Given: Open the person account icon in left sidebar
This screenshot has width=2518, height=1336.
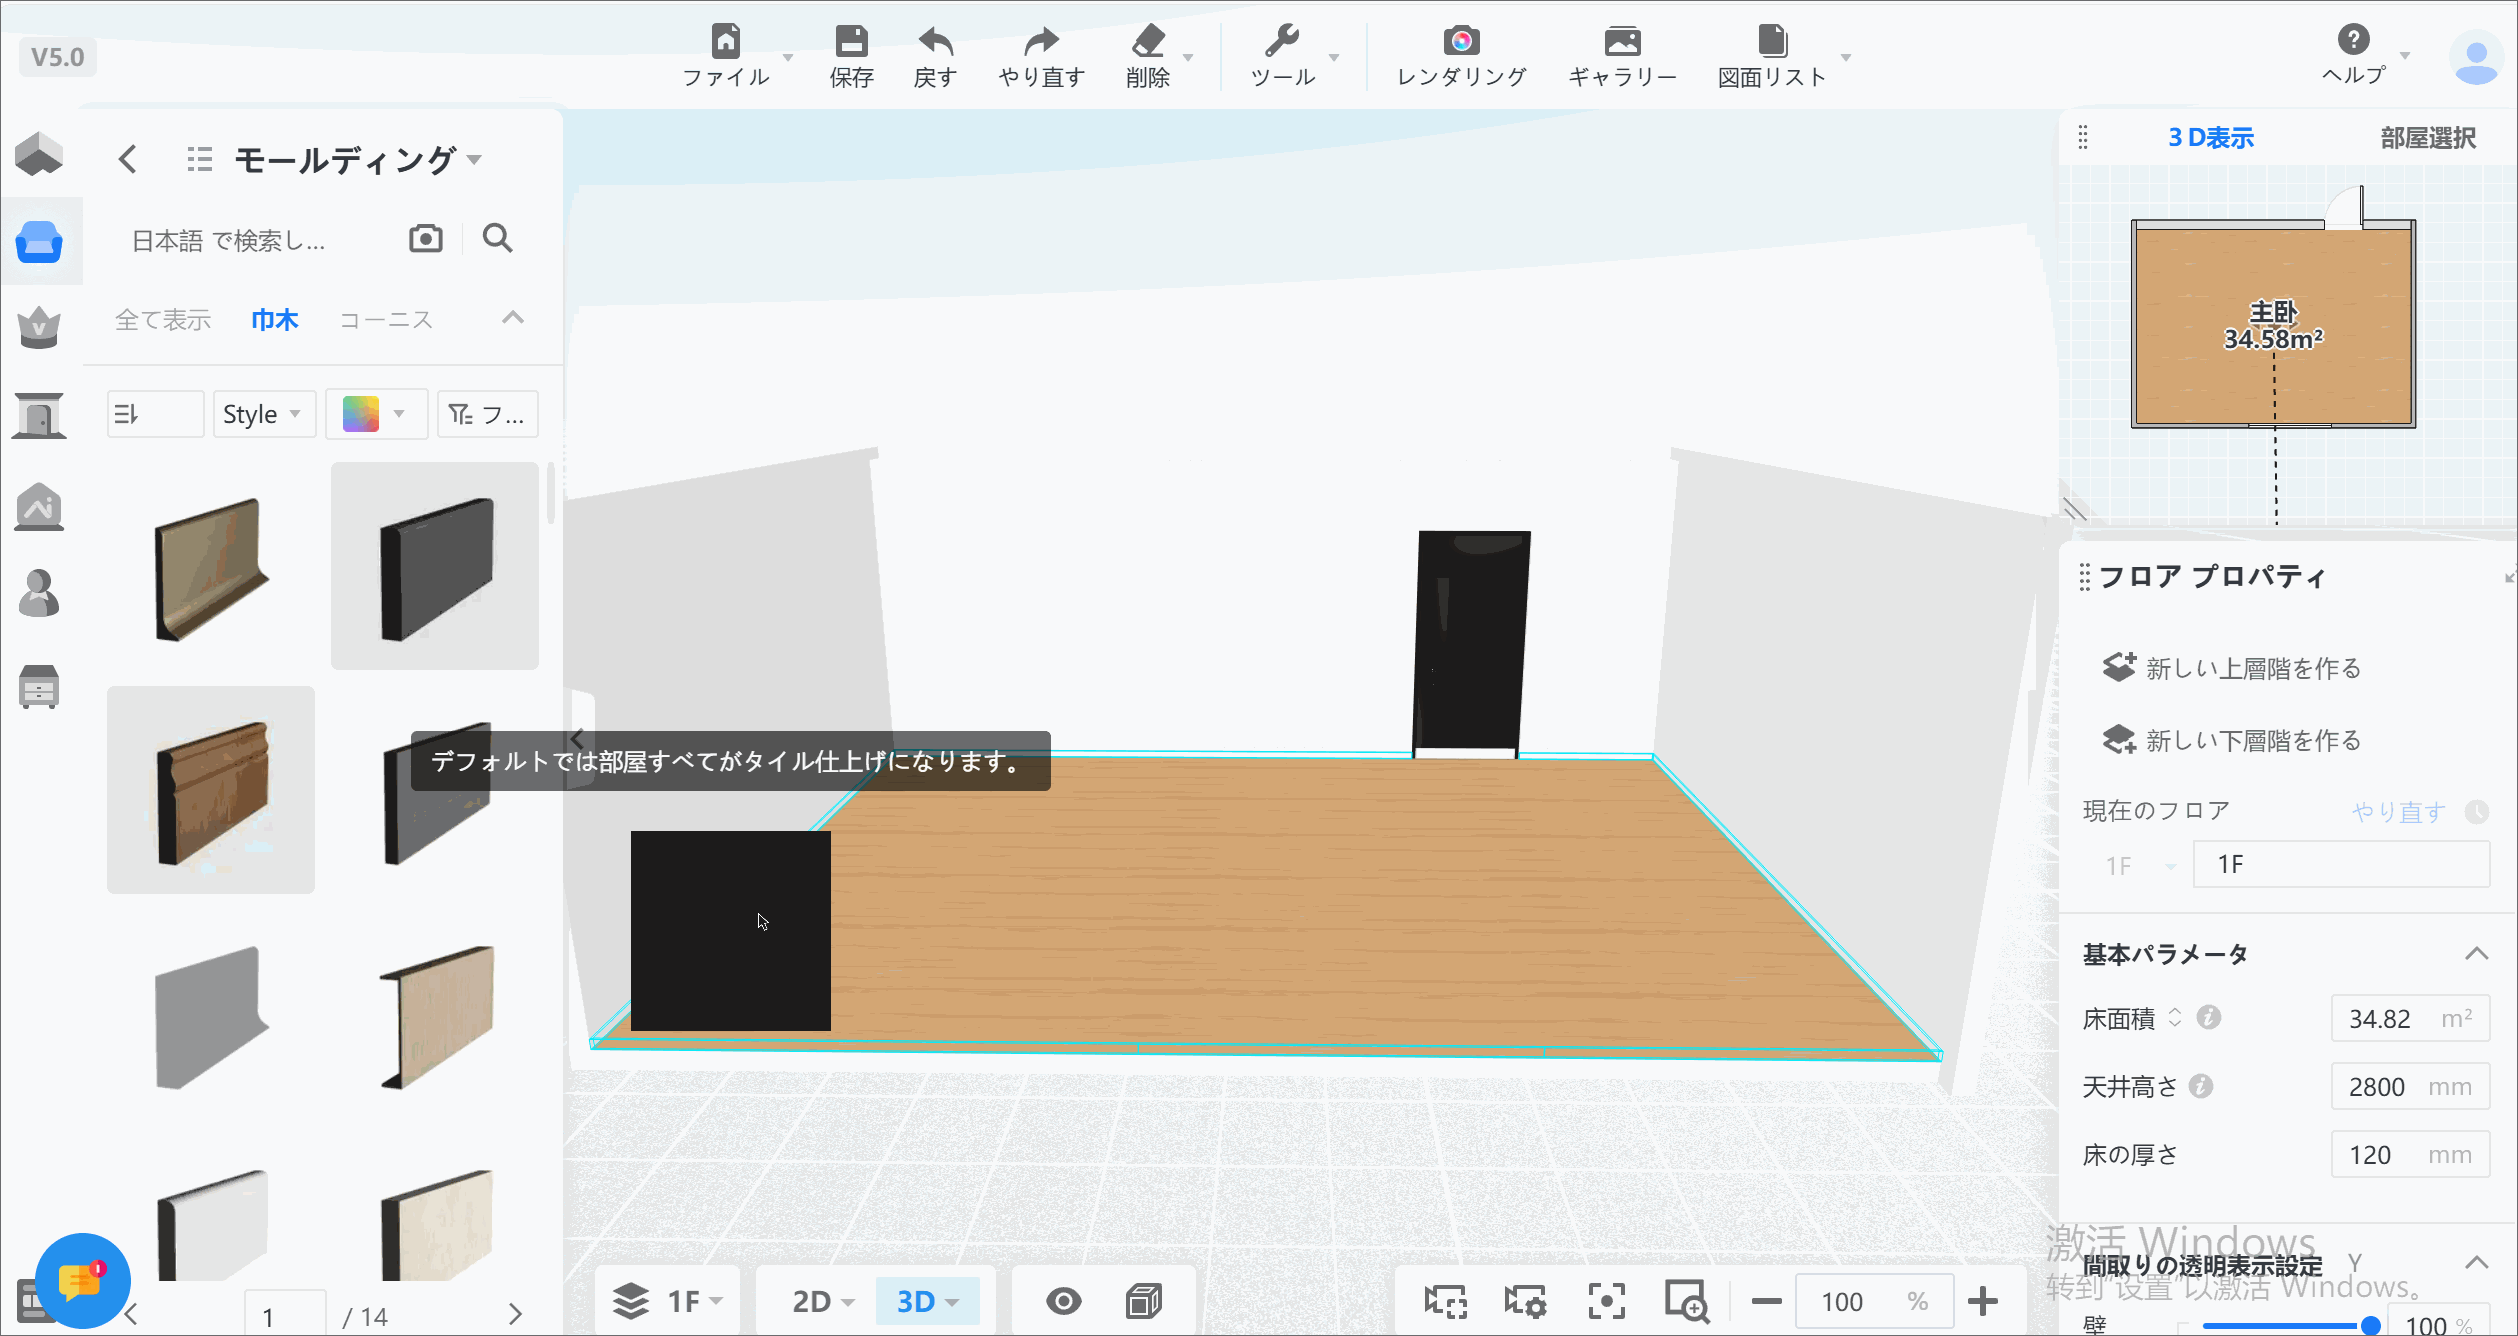Looking at the screenshot, I should coord(39,593).
